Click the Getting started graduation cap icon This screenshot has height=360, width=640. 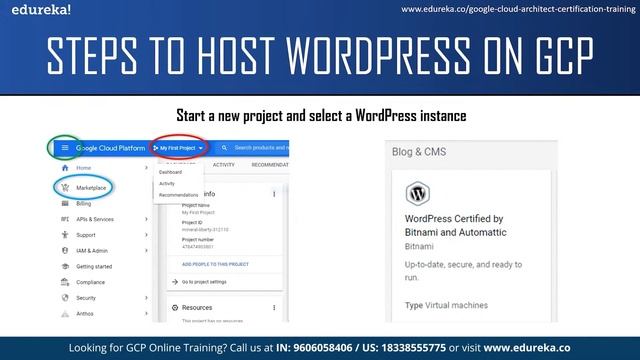pos(65,266)
